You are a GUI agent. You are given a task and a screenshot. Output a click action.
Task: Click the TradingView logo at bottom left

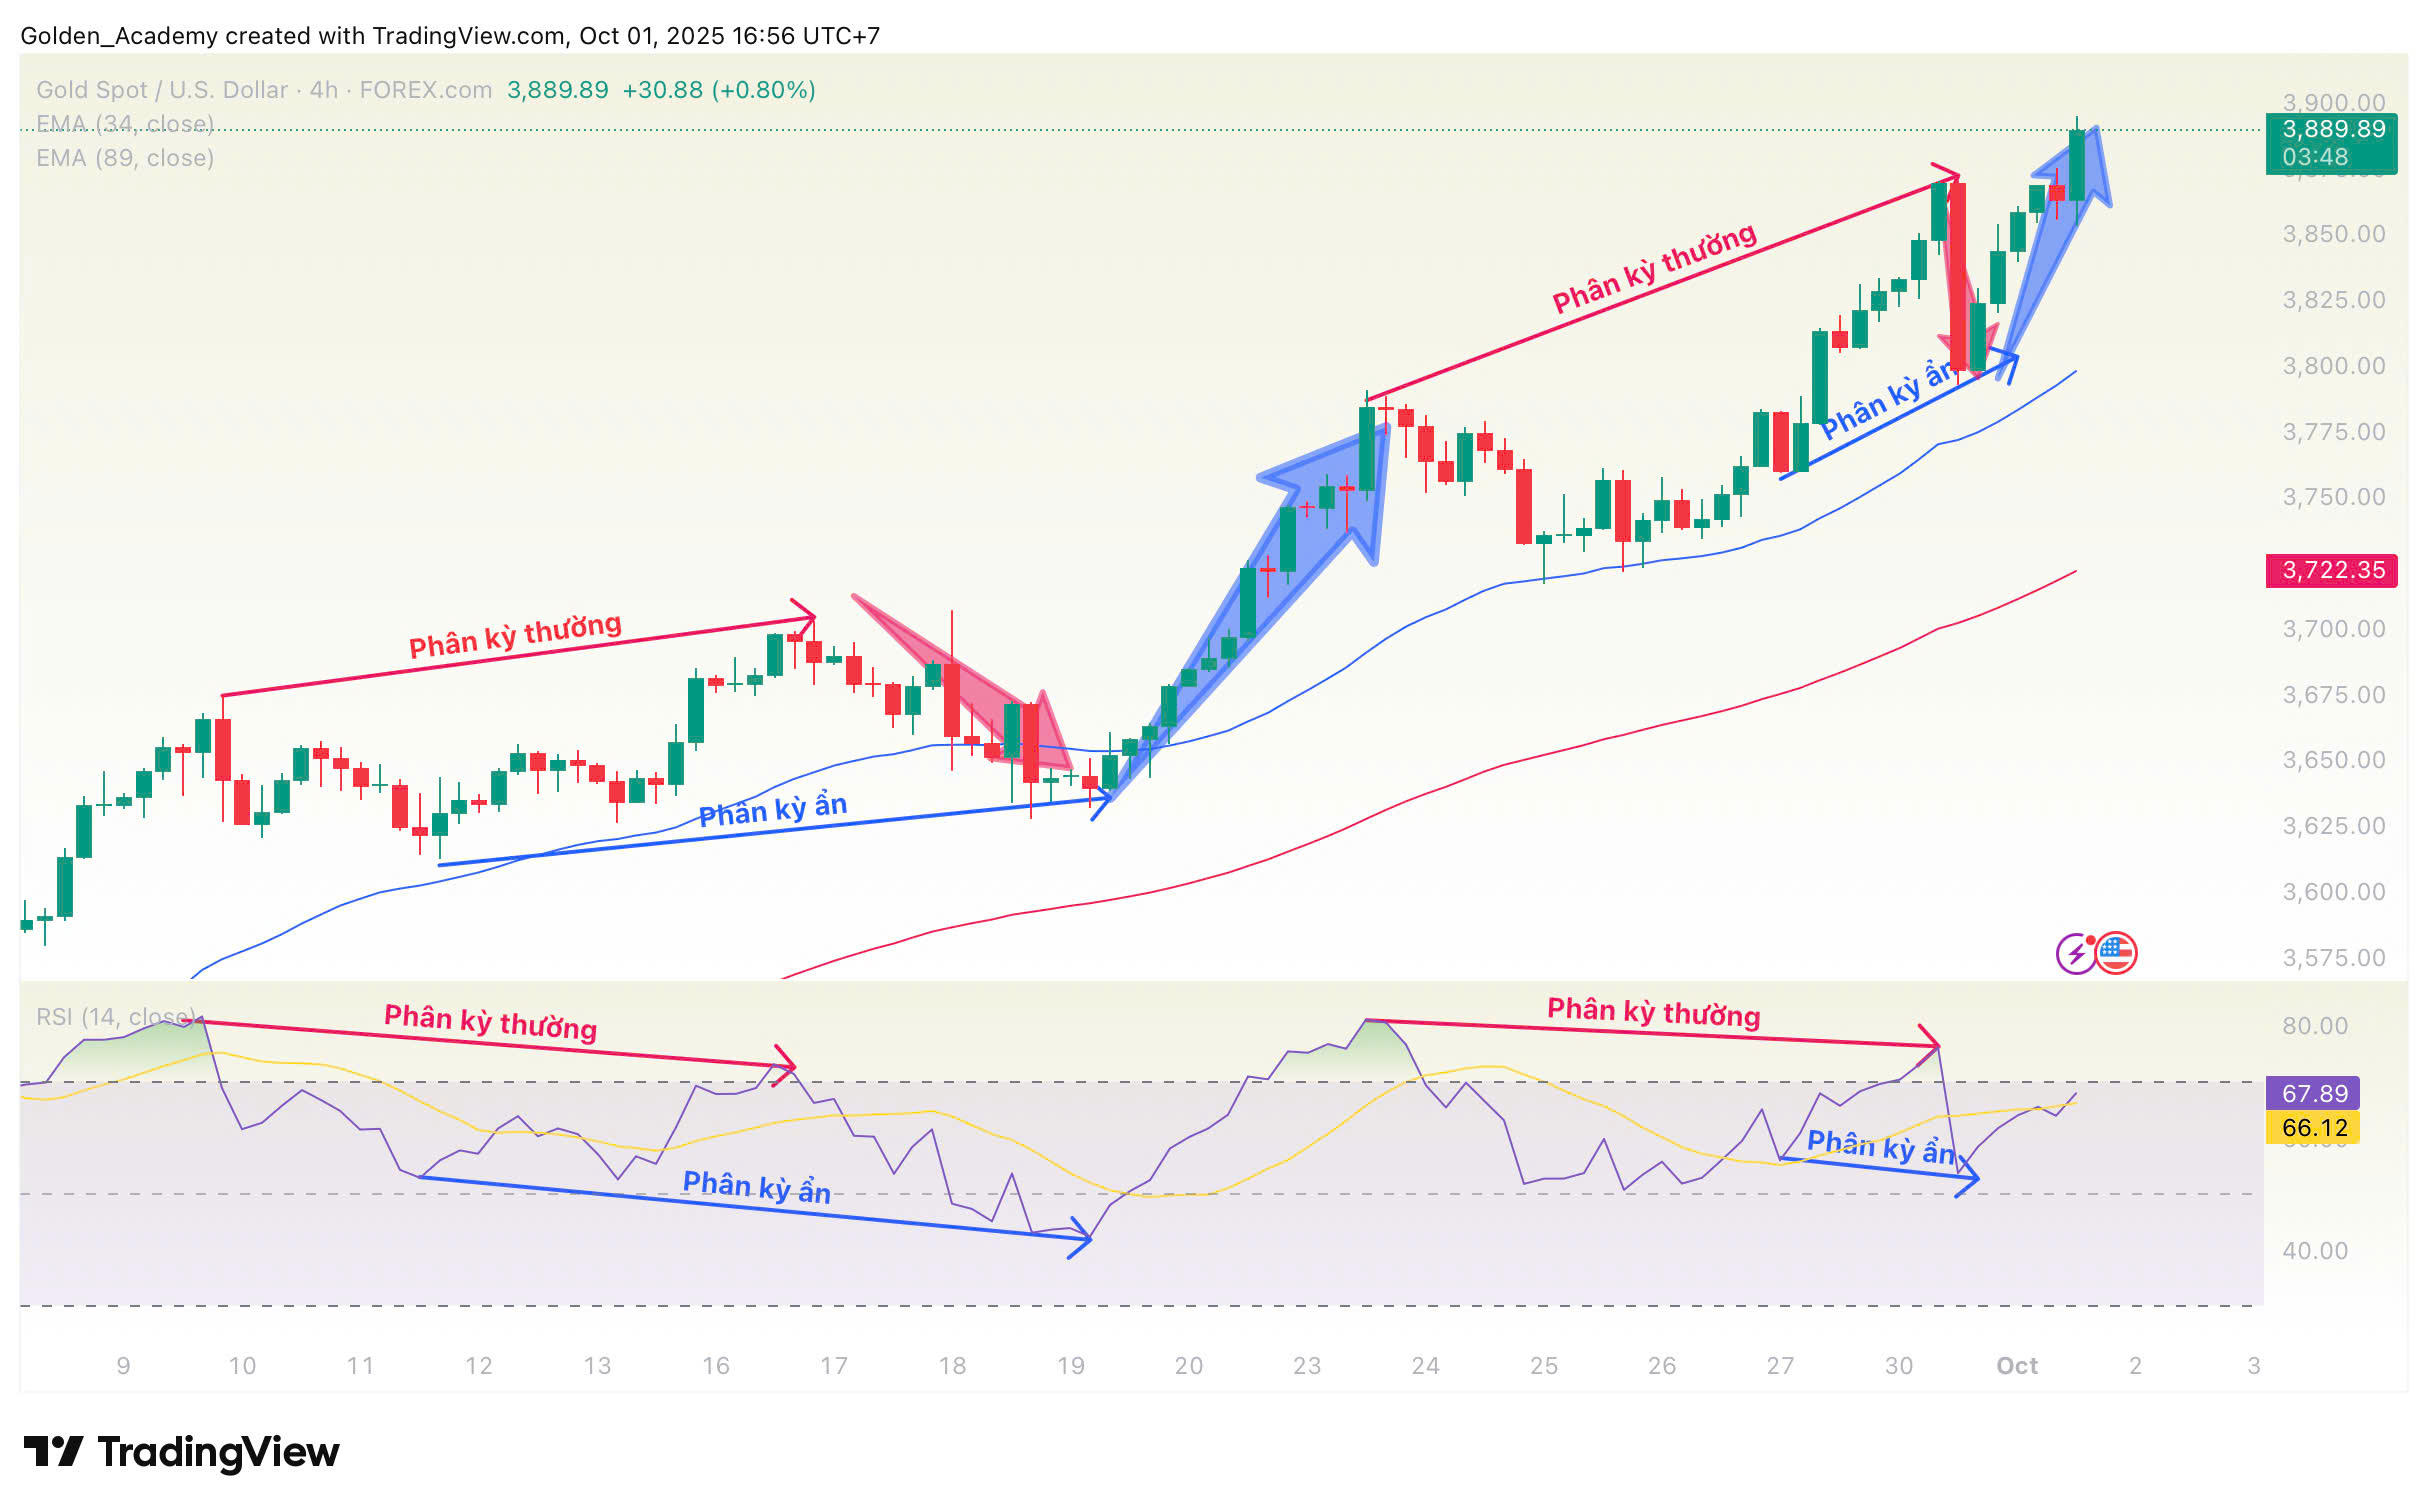coord(181,1451)
